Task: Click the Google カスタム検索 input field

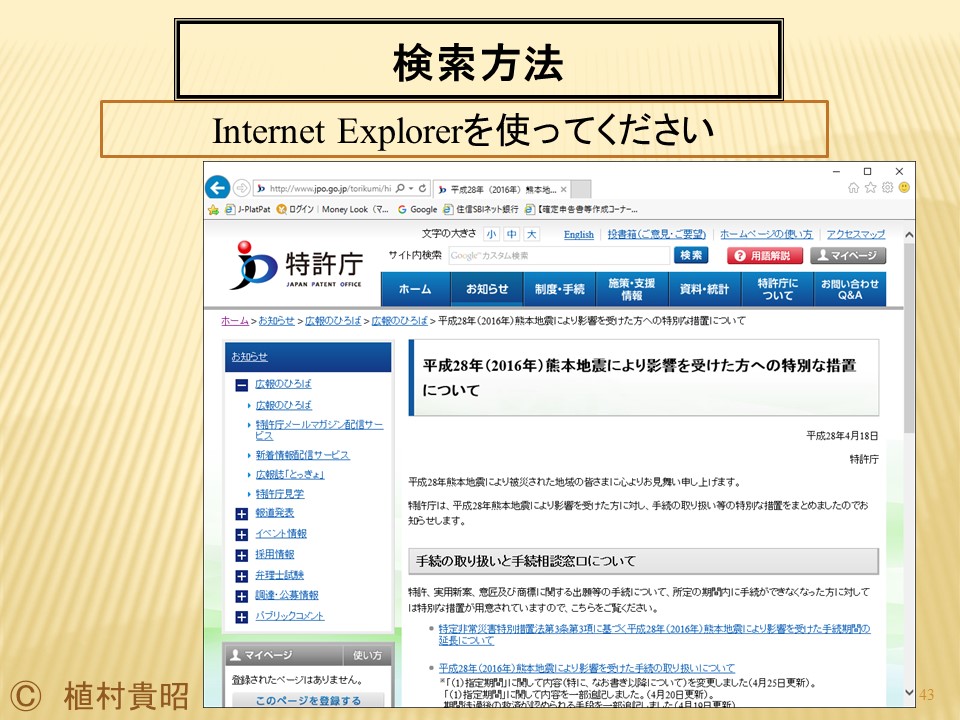Action: pyautogui.click(x=559, y=255)
